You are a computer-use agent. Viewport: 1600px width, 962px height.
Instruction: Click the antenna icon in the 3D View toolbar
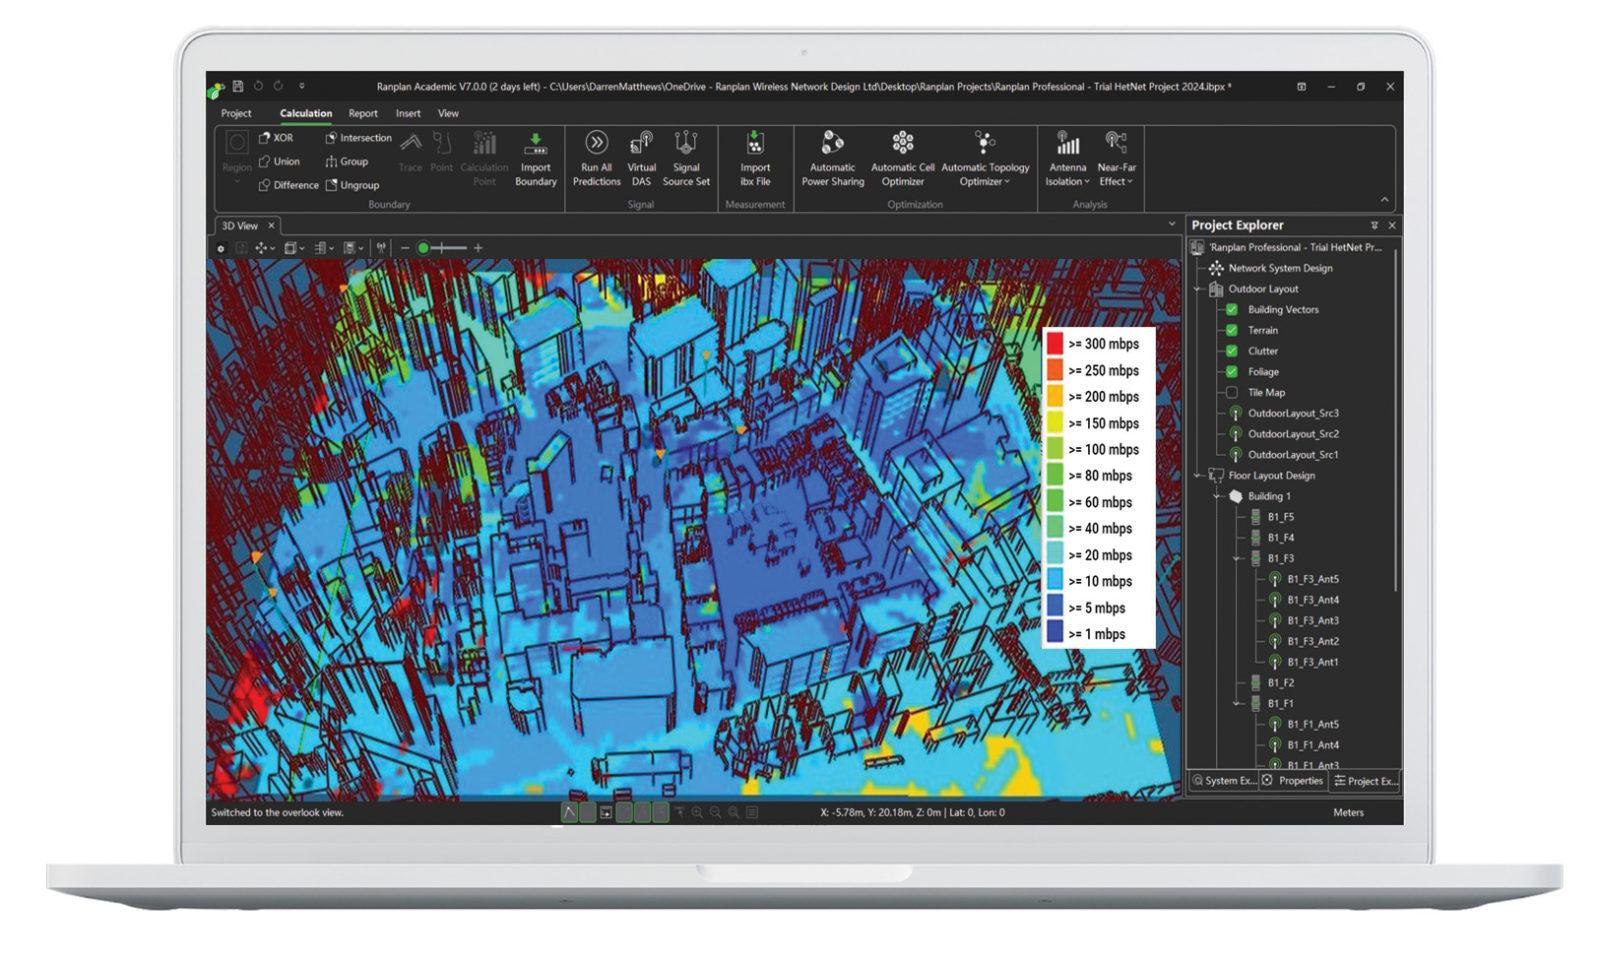[x=381, y=248]
